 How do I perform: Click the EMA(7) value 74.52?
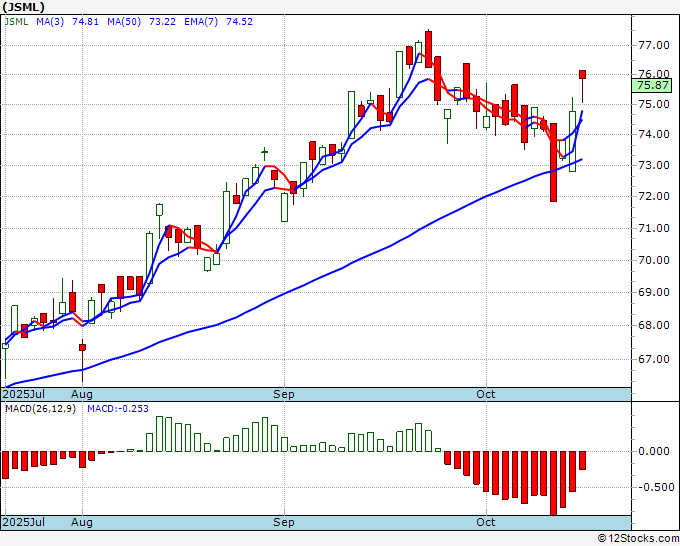point(239,22)
